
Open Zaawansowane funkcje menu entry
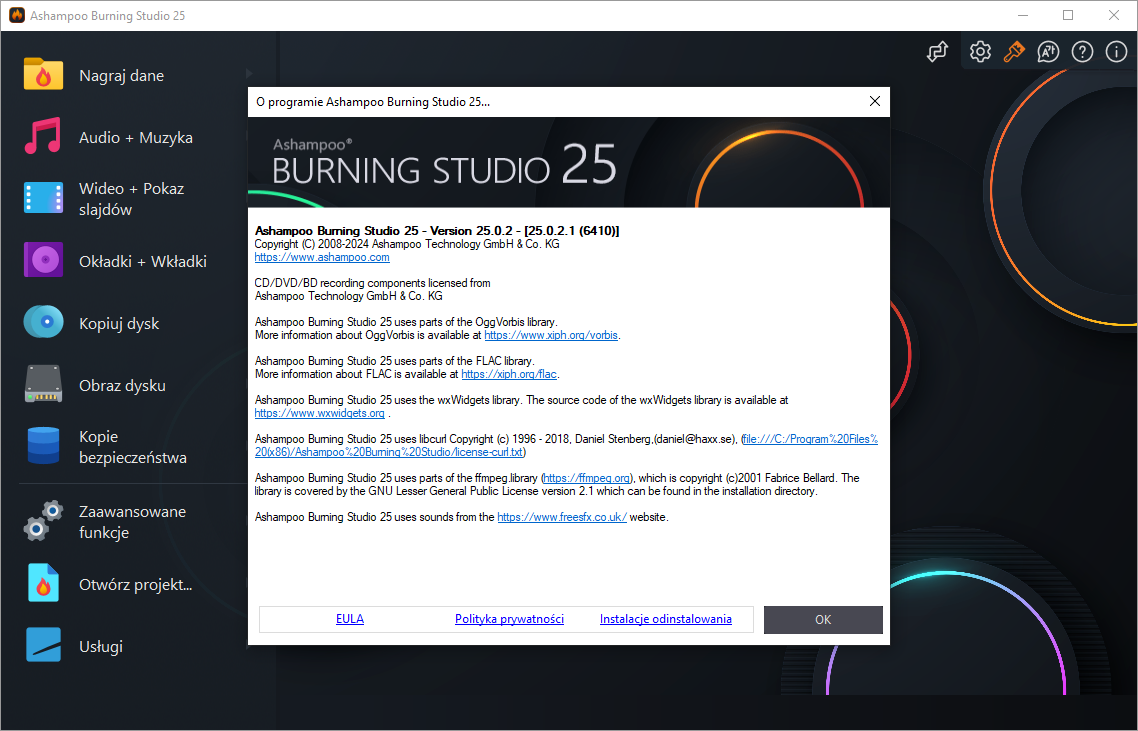point(133,522)
